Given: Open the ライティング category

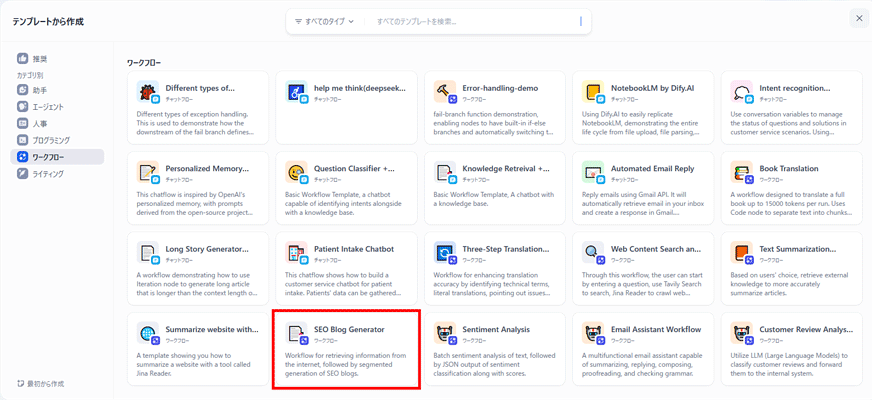Looking at the screenshot, I should coord(47,174).
